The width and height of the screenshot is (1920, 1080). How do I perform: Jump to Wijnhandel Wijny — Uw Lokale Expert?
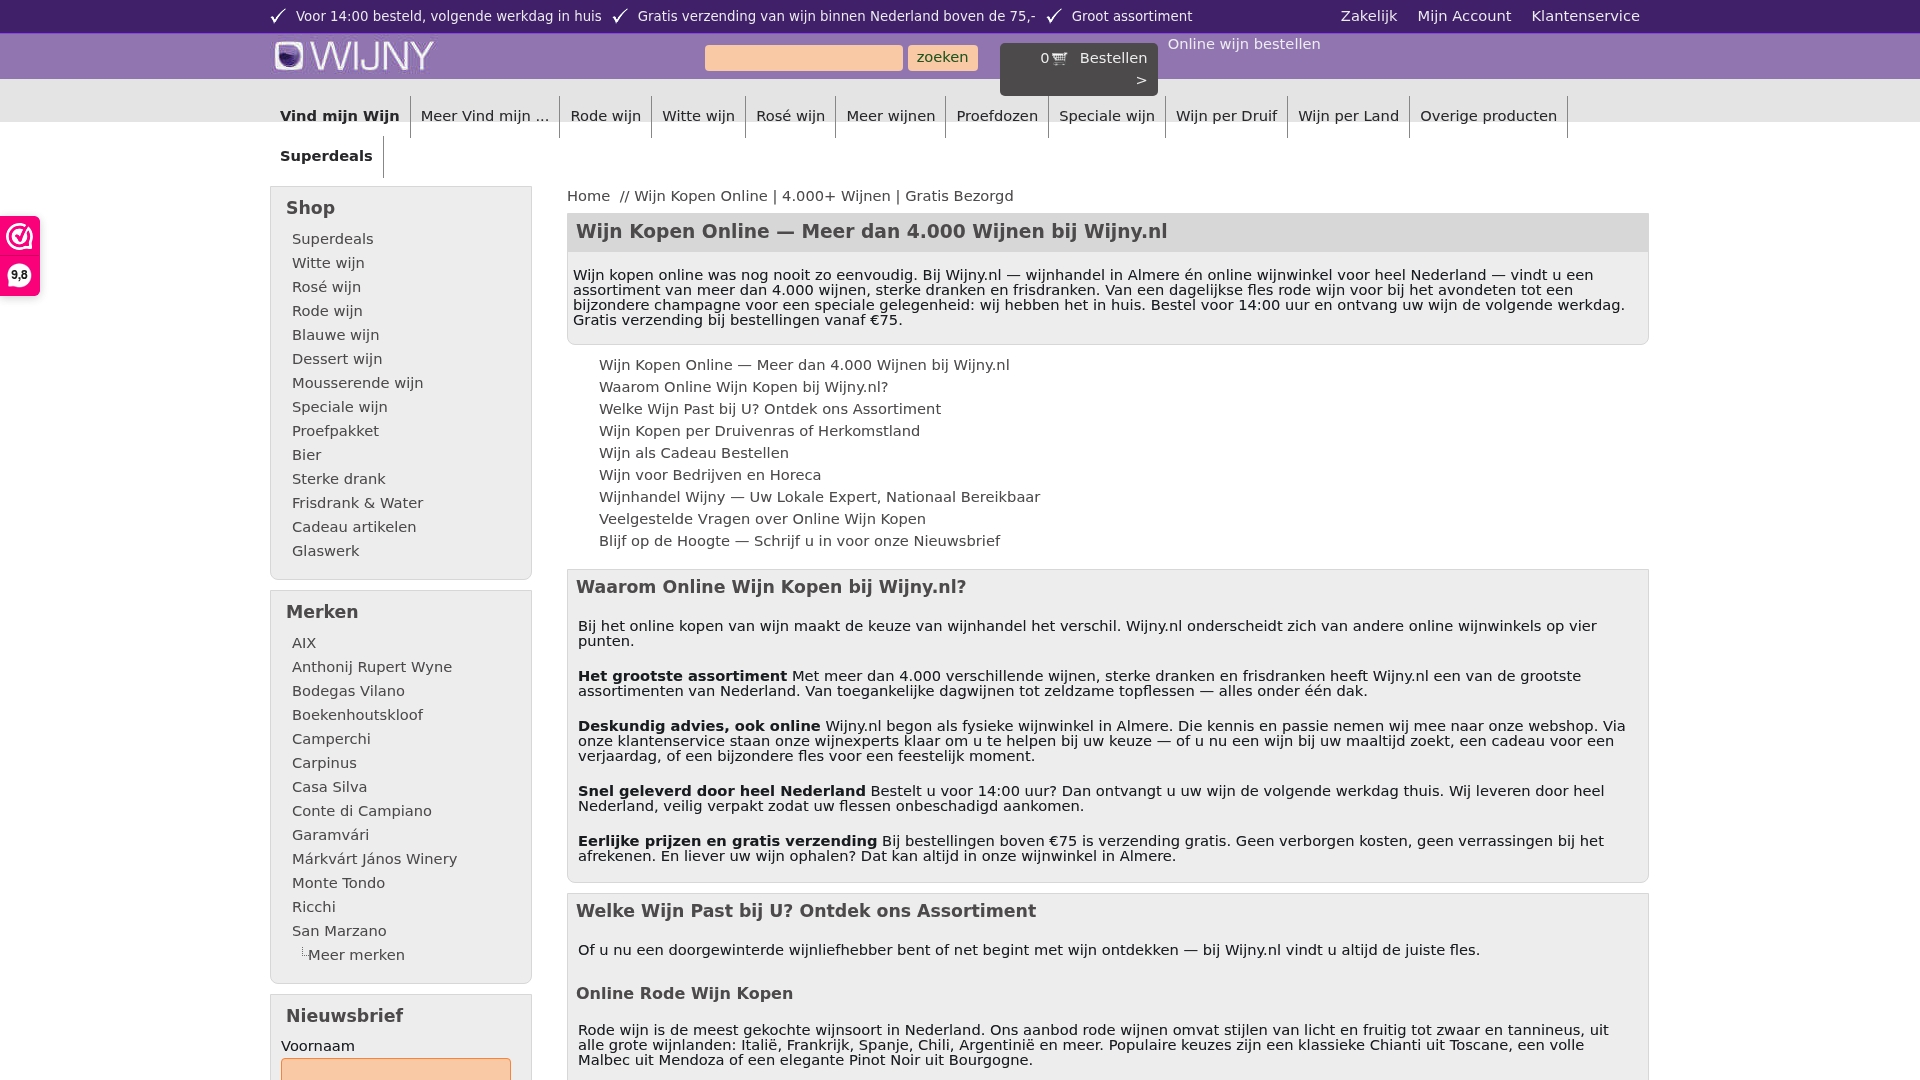pyautogui.click(x=819, y=497)
